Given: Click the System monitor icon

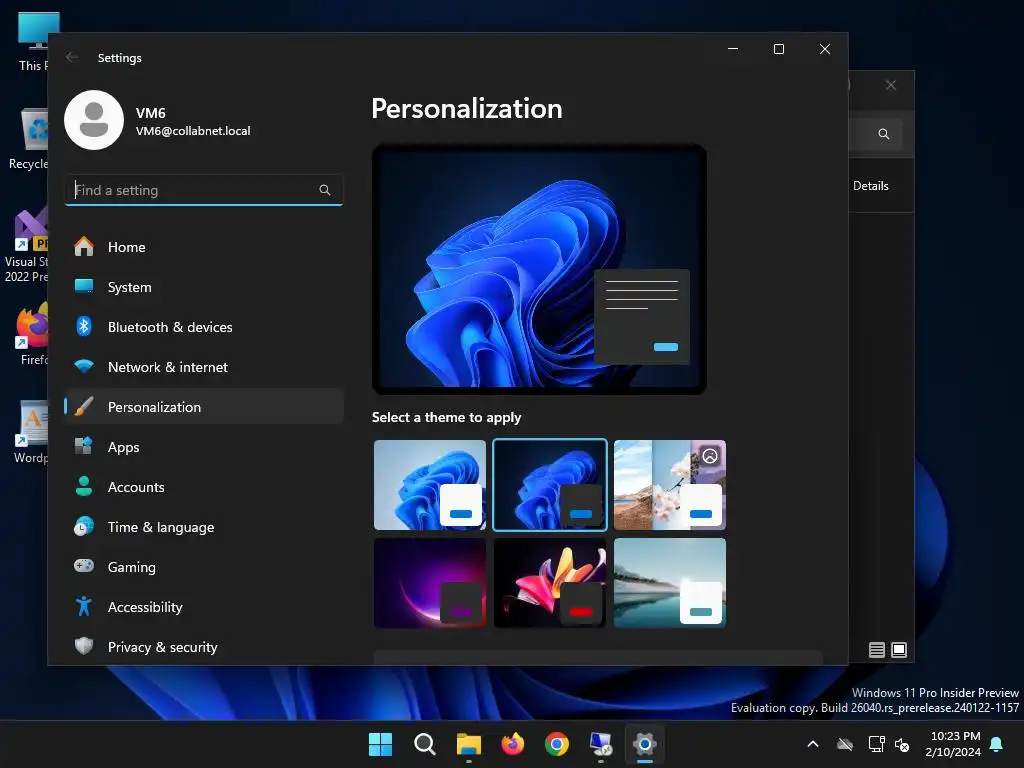Looking at the screenshot, I should point(84,286).
